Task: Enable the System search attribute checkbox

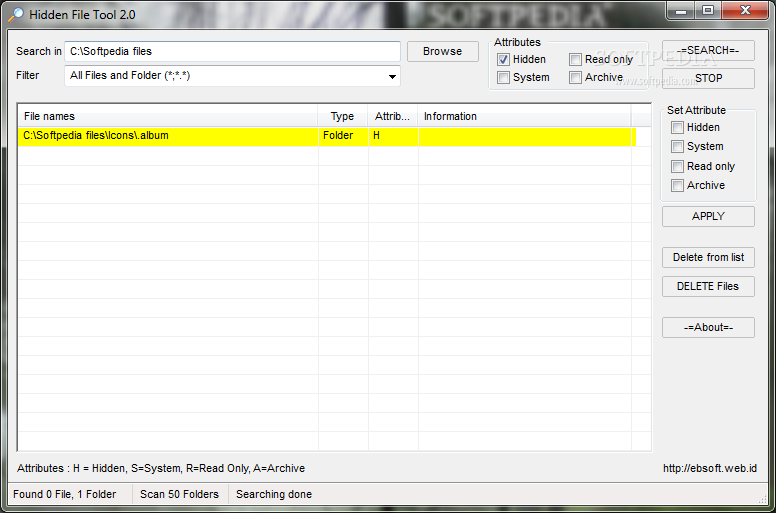Action: click(503, 78)
